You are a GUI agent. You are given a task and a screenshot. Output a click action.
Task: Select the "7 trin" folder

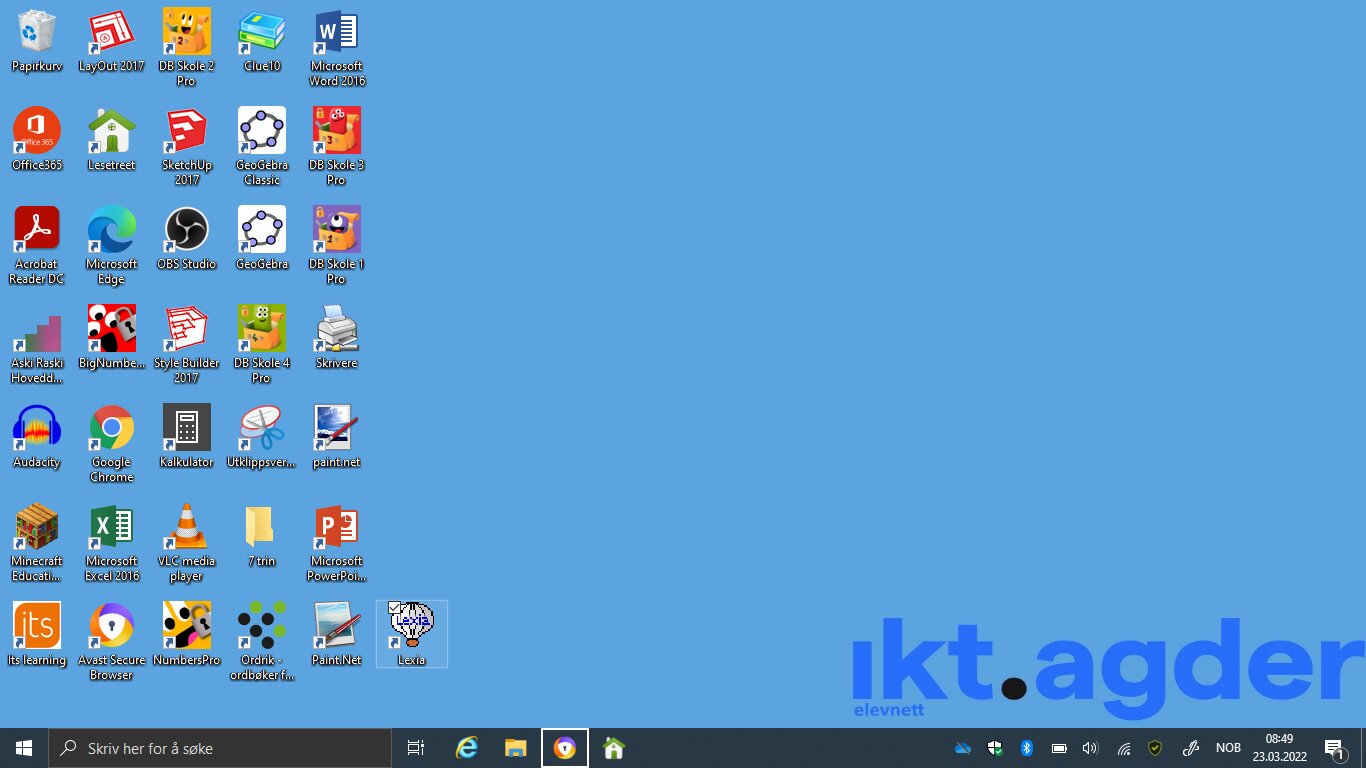(x=261, y=536)
